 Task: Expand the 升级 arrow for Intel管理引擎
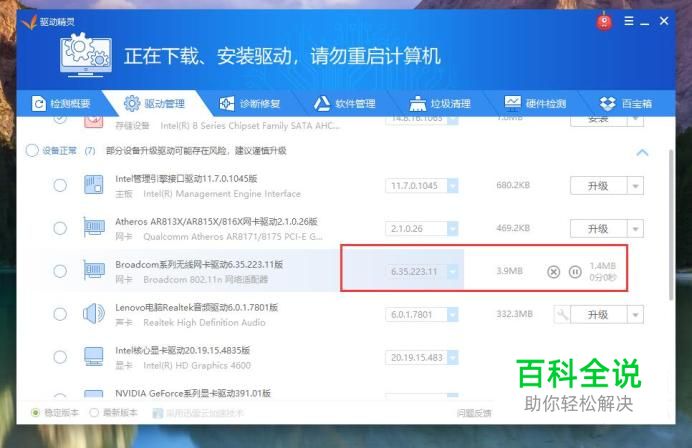(636, 186)
